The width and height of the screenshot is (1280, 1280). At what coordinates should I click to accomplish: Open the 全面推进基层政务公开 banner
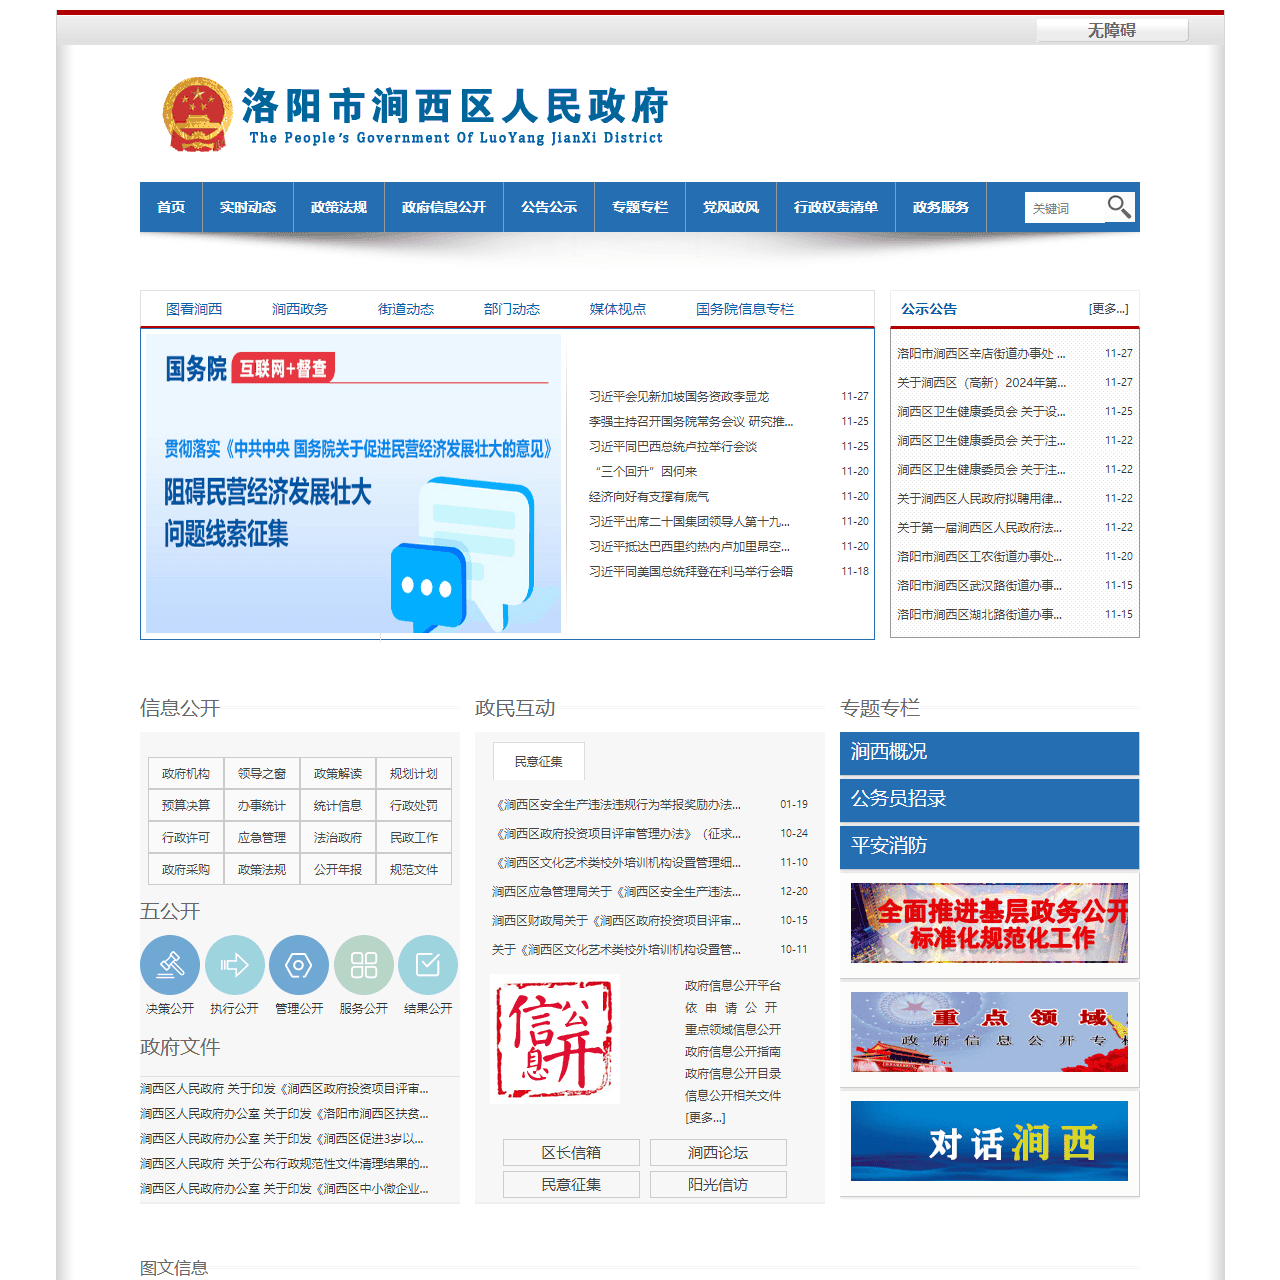coord(989,923)
